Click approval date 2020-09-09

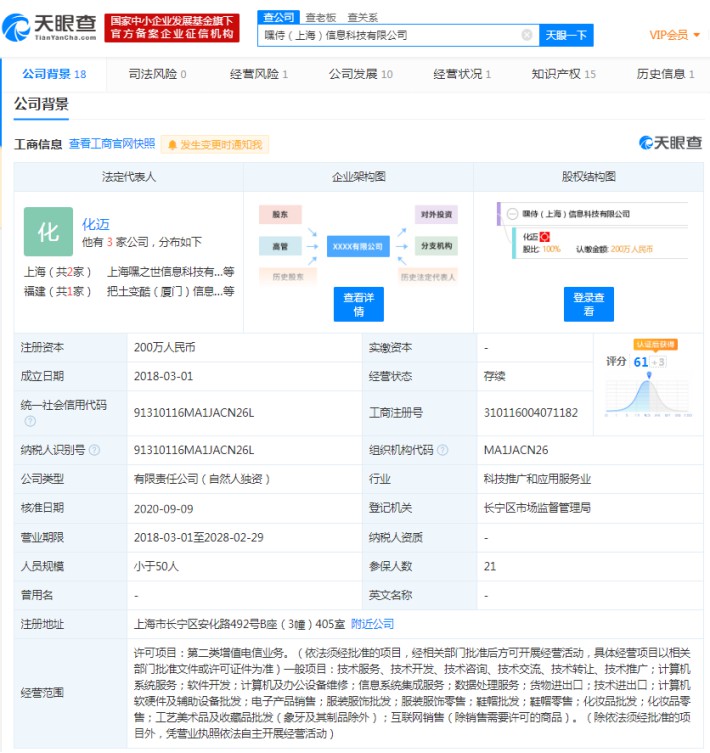point(163,509)
